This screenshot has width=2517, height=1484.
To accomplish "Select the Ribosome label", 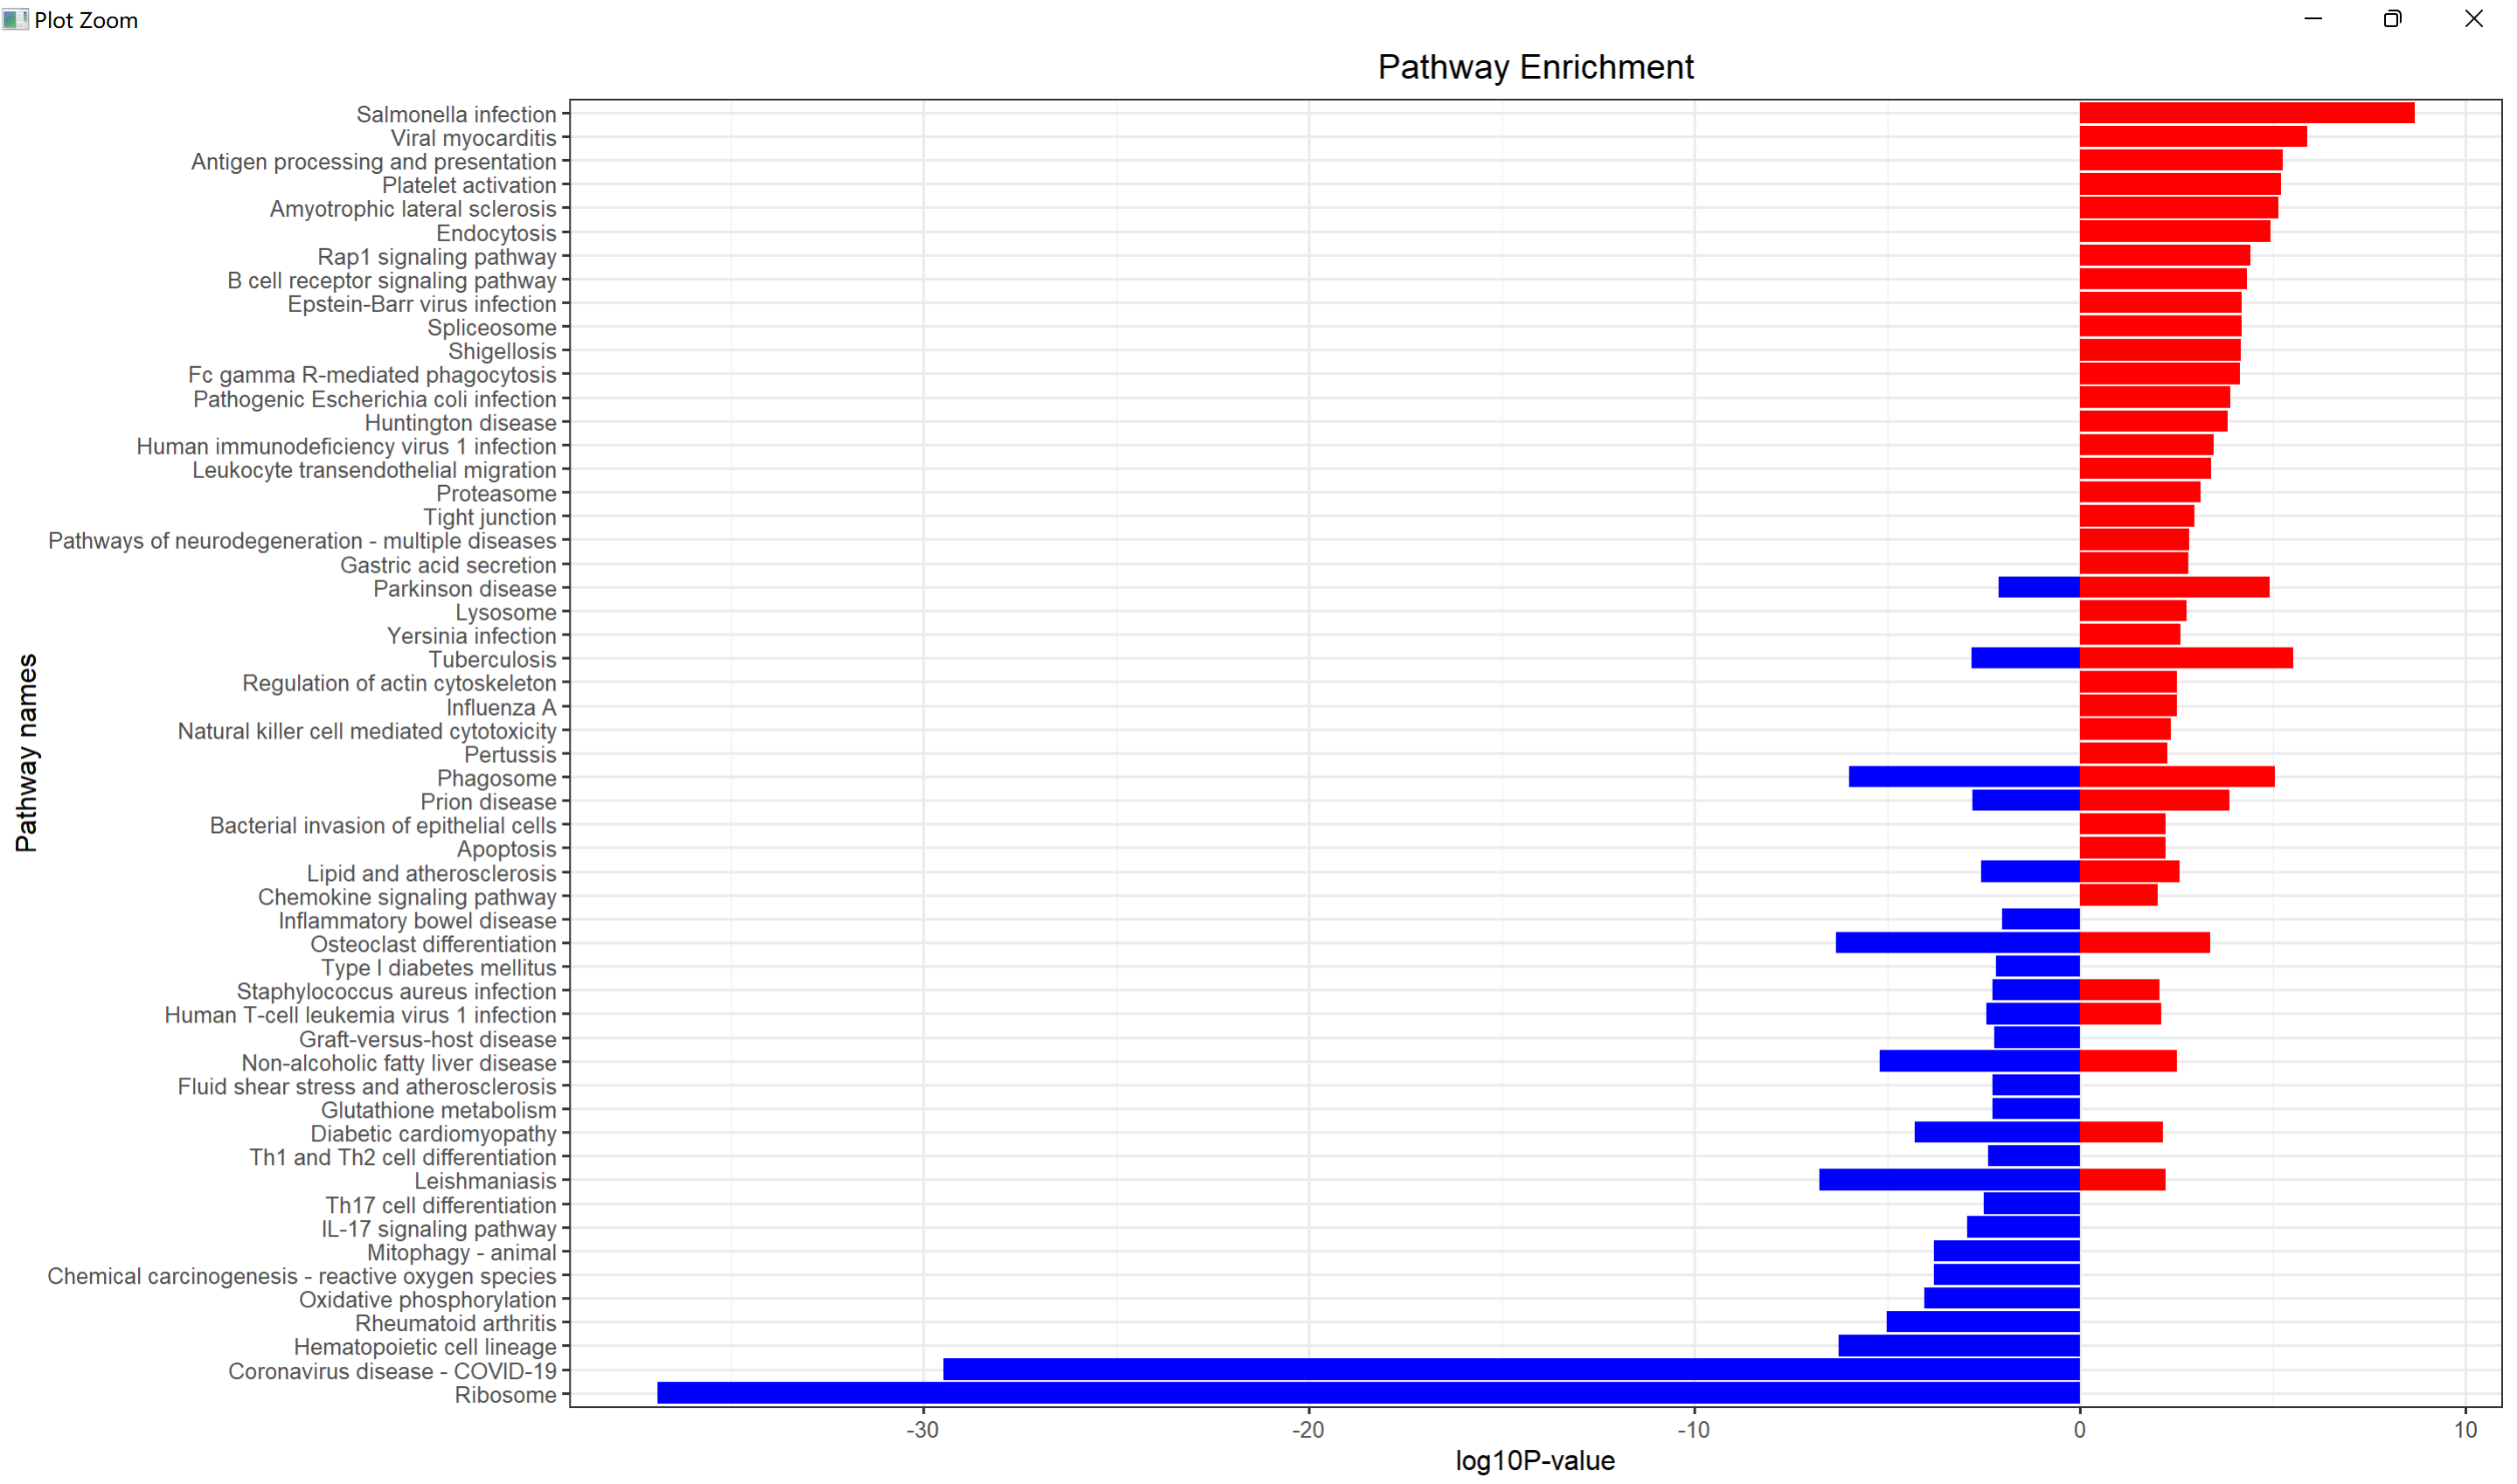I will 506,1395.
